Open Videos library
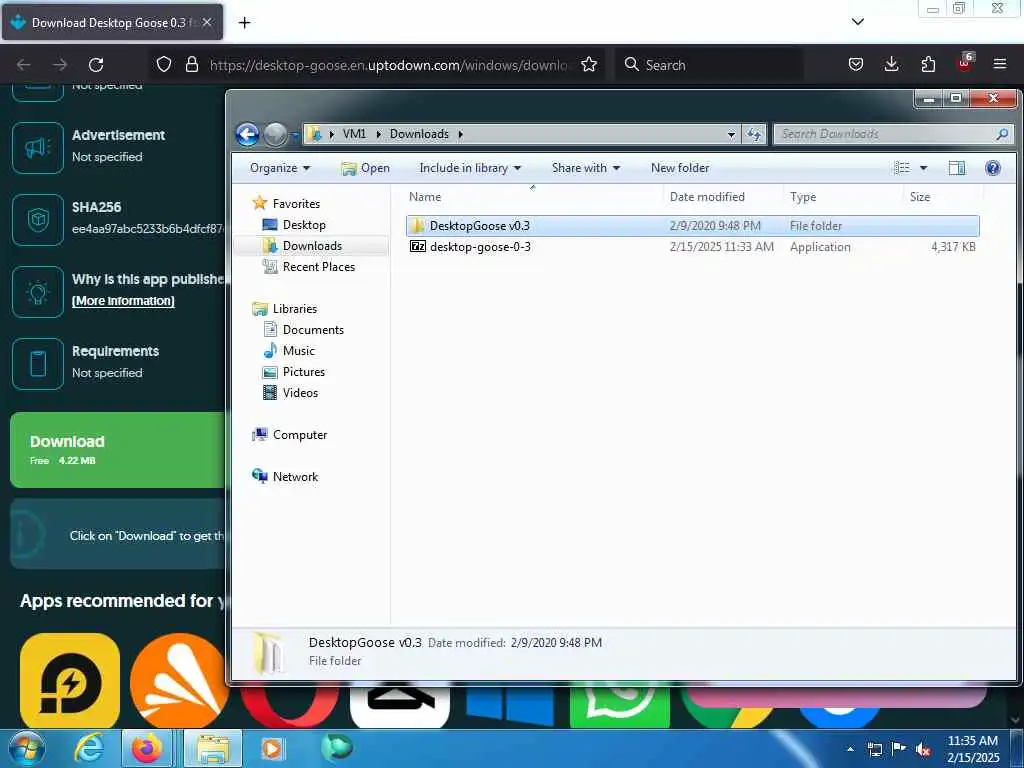The height and width of the screenshot is (768, 1024). point(300,392)
